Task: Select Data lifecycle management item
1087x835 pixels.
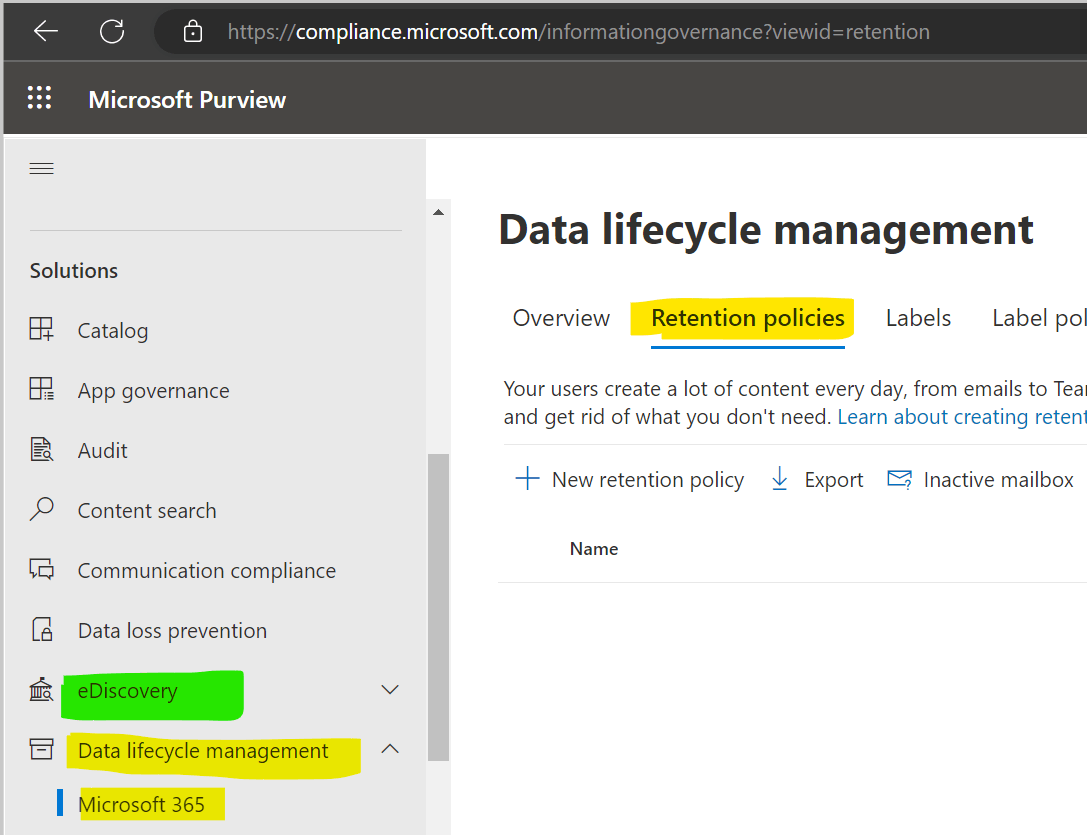Action: (203, 750)
